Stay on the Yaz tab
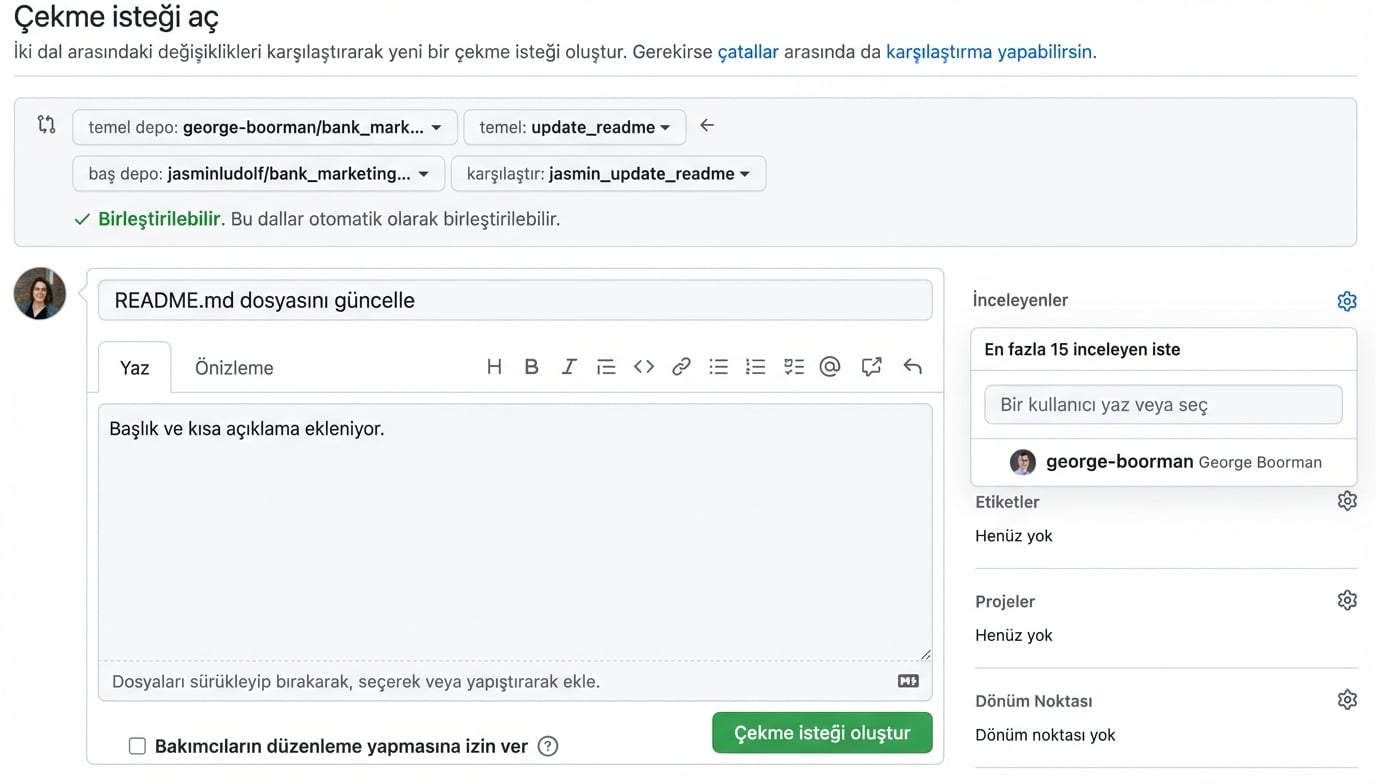The image size is (1376, 784). pyautogui.click(x=133, y=367)
